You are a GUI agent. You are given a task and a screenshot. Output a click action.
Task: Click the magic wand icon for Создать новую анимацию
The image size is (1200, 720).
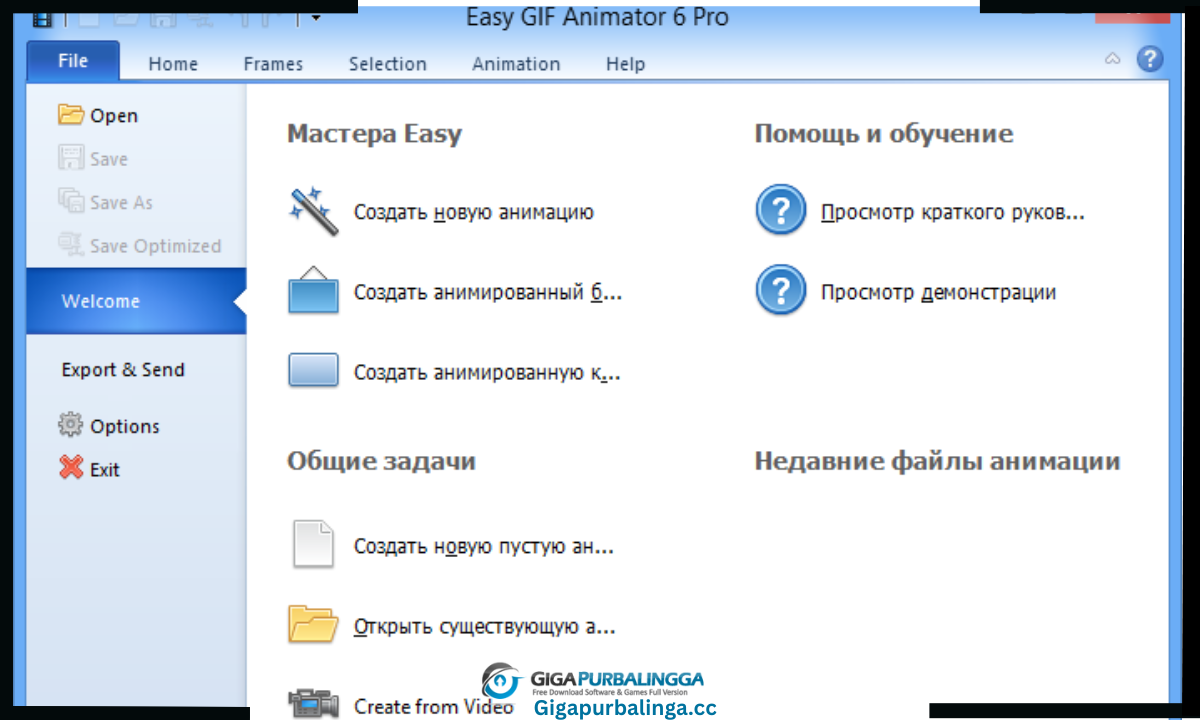(x=314, y=212)
